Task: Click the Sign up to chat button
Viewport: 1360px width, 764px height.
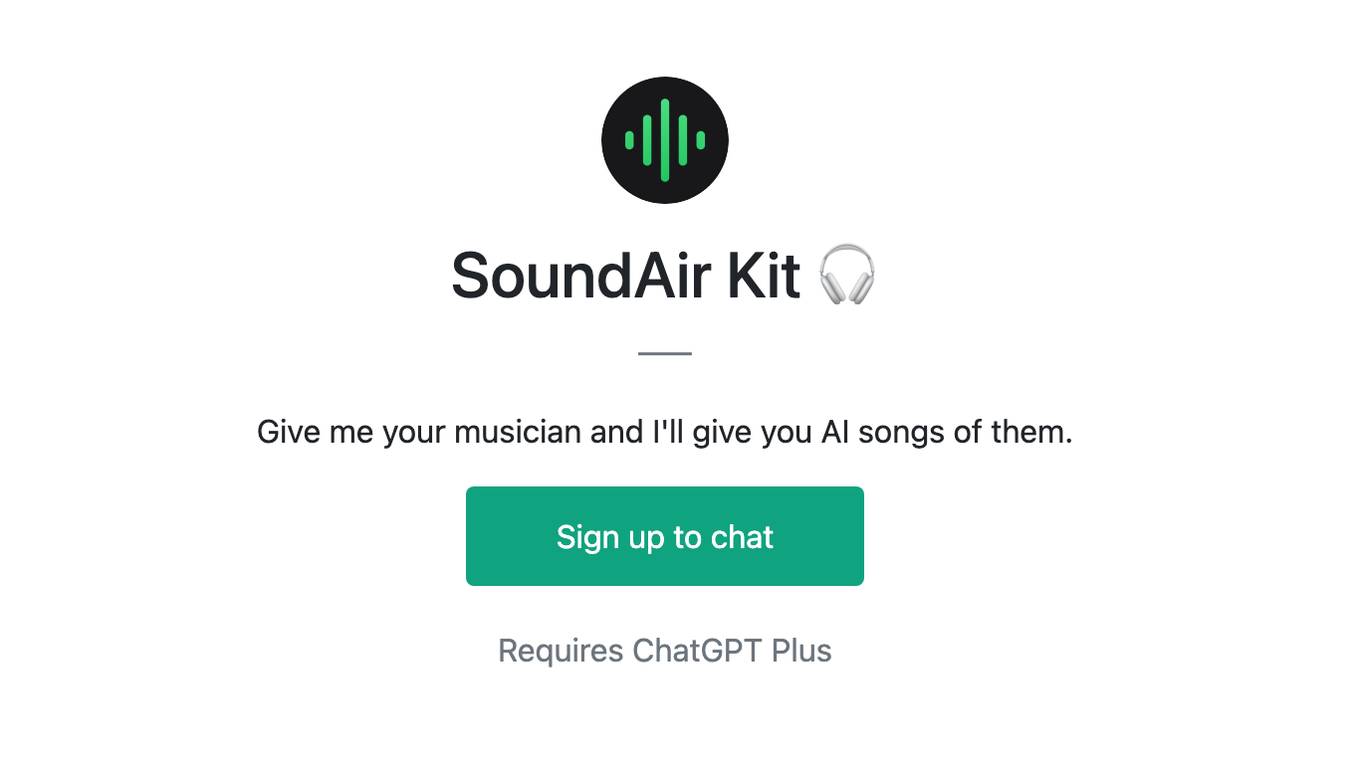Action: tap(665, 536)
